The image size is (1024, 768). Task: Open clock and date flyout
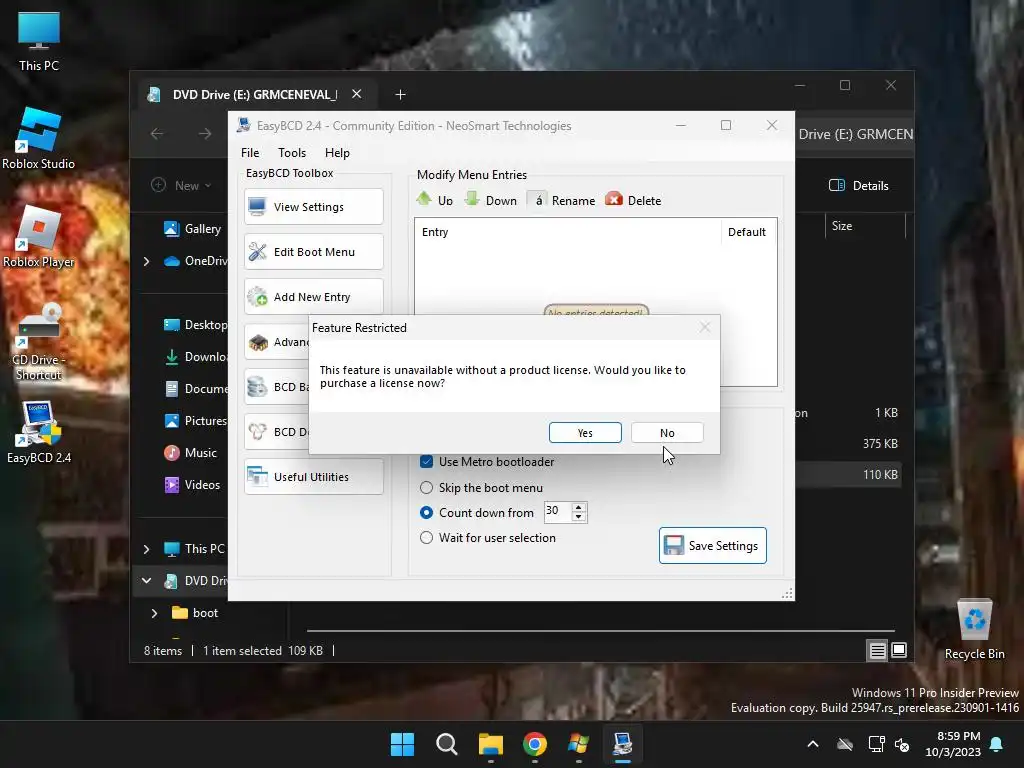pos(953,744)
